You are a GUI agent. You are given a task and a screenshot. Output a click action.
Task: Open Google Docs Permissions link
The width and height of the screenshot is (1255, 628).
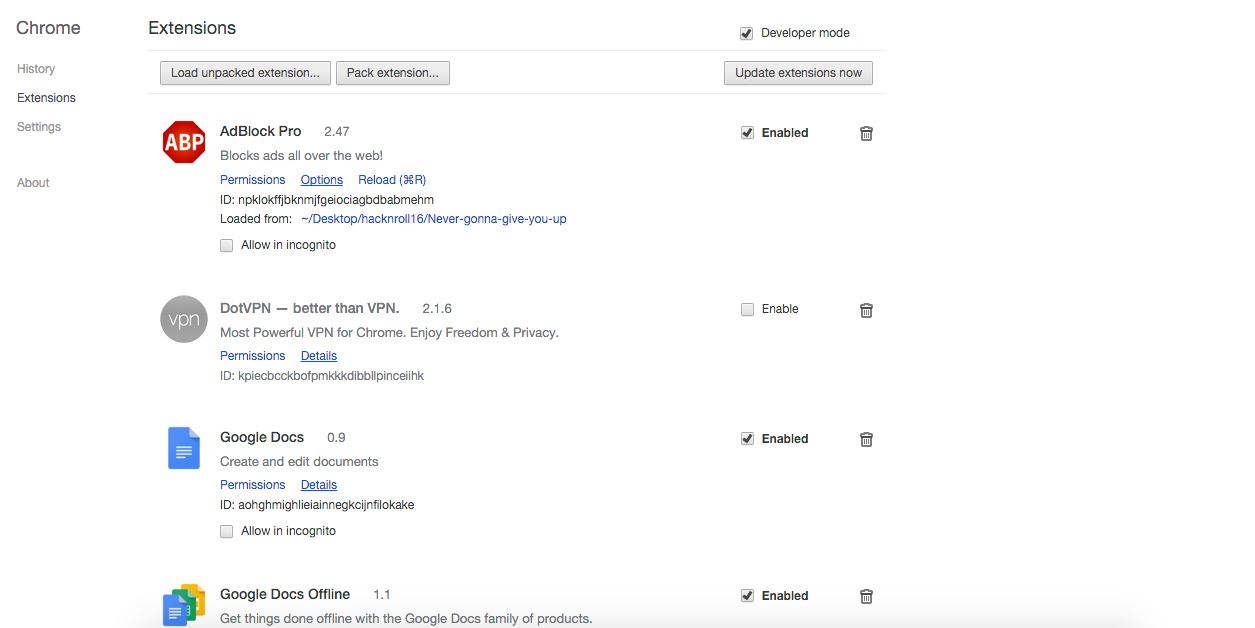pos(253,485)
